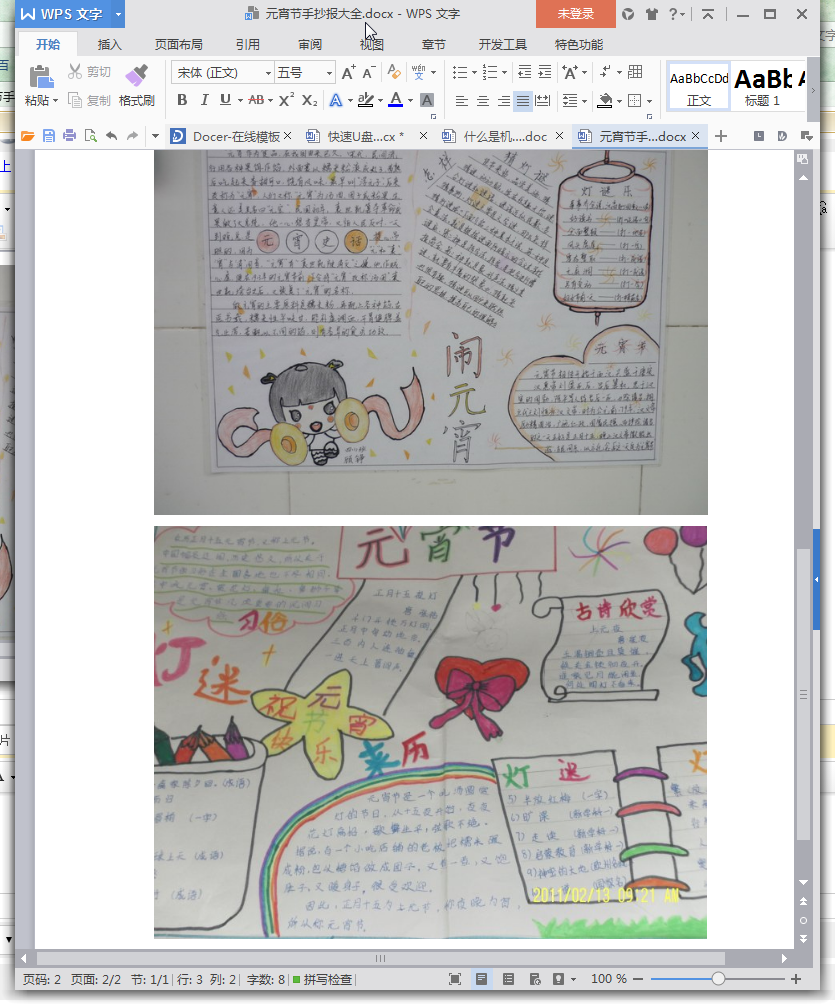Undo the last action
Image resolution: width=835 pixels, height=1005 pixels.
click(x=112, y=136)
